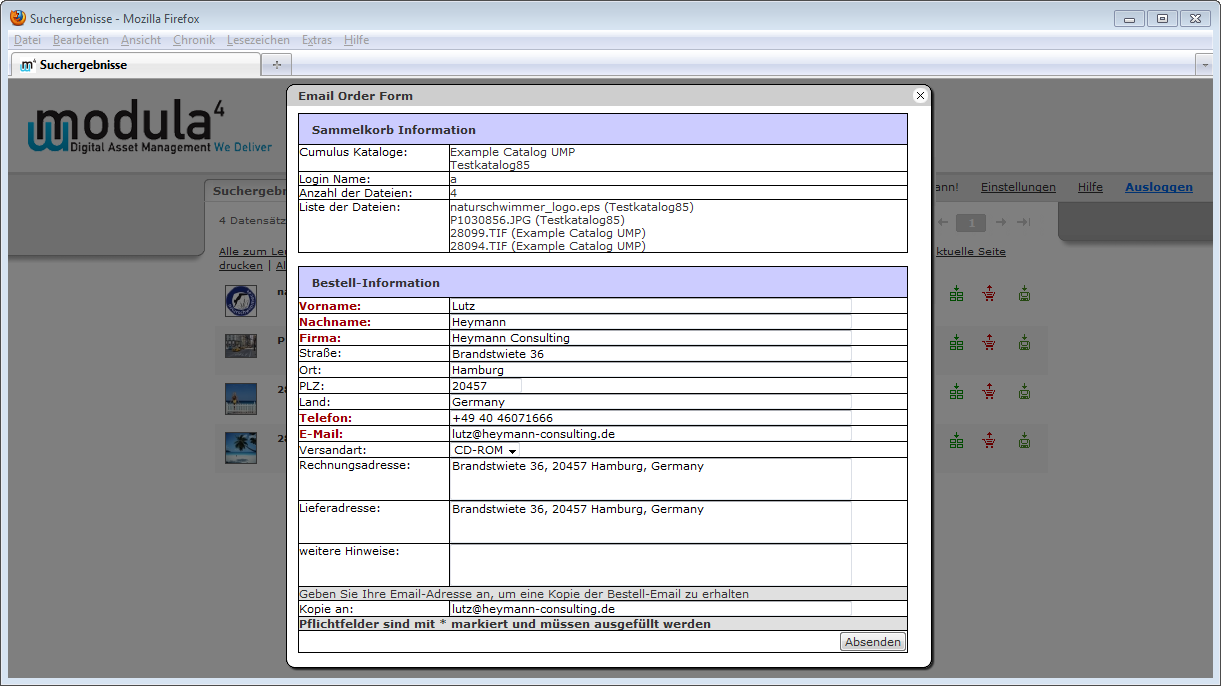The height and width of the screenshot is (686, 1221).
Task: Click red cart icon in city street photo row
Action: coord(989,342)
